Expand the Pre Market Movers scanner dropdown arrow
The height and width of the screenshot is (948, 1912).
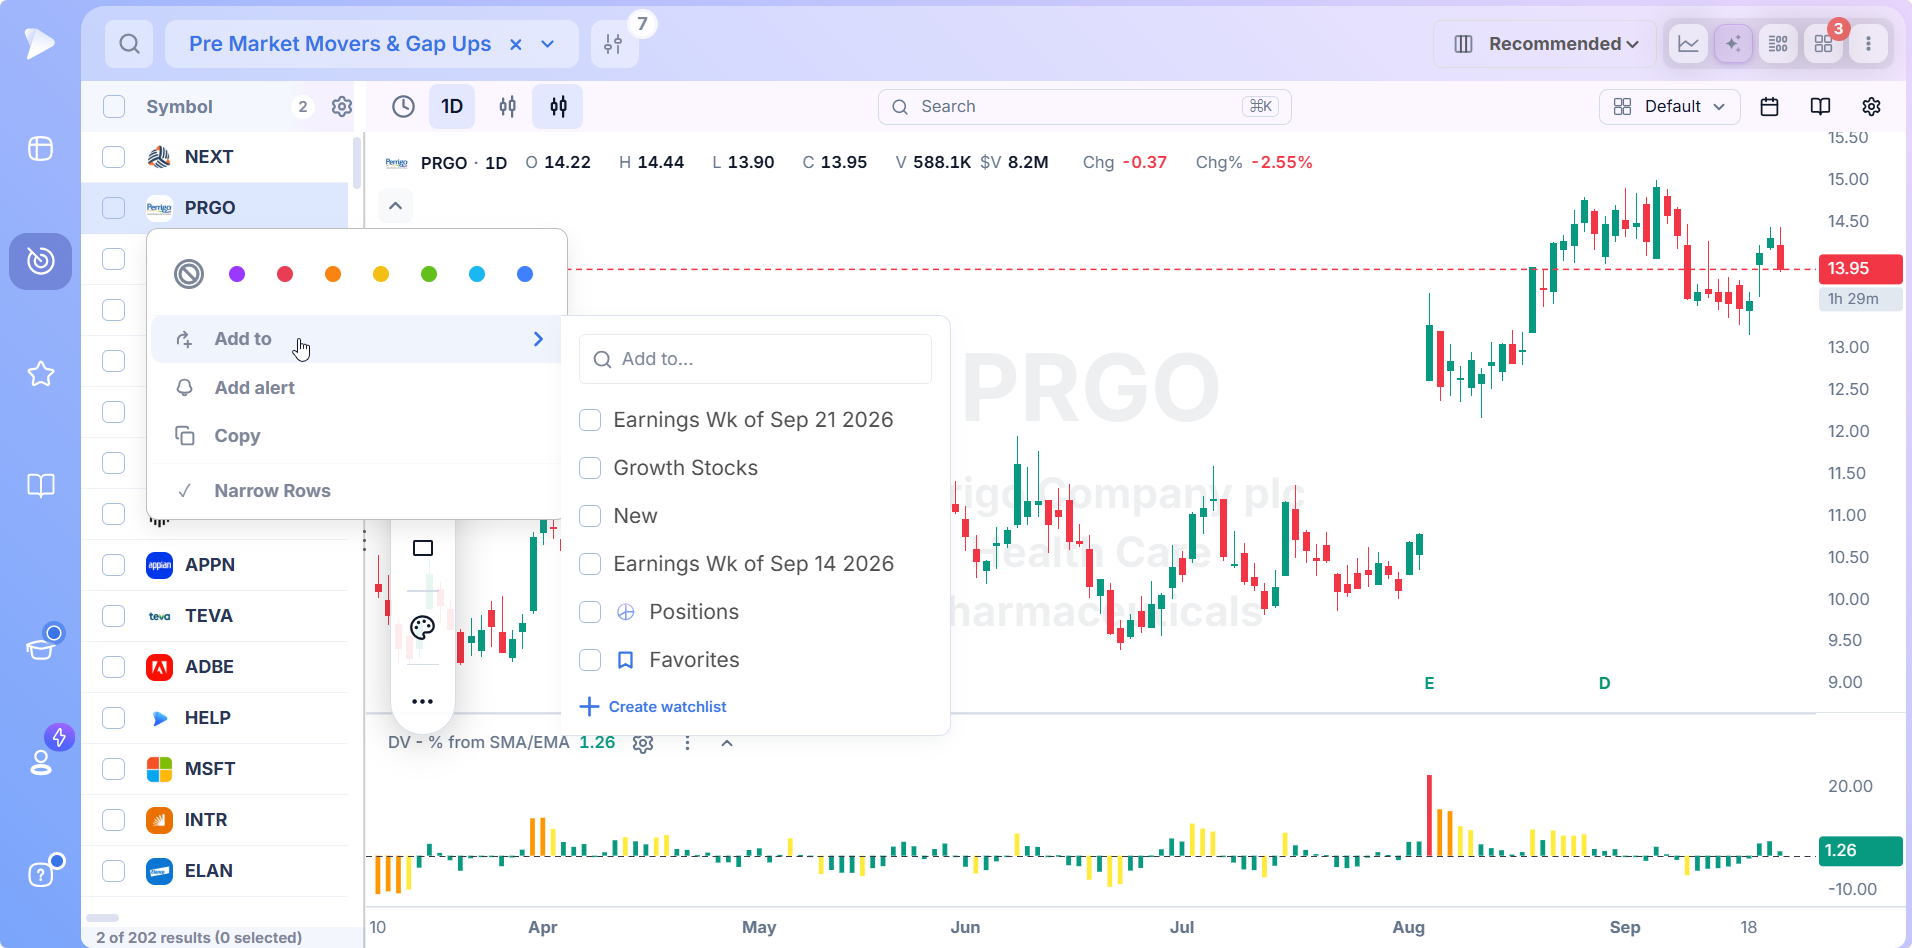point(548,44)
